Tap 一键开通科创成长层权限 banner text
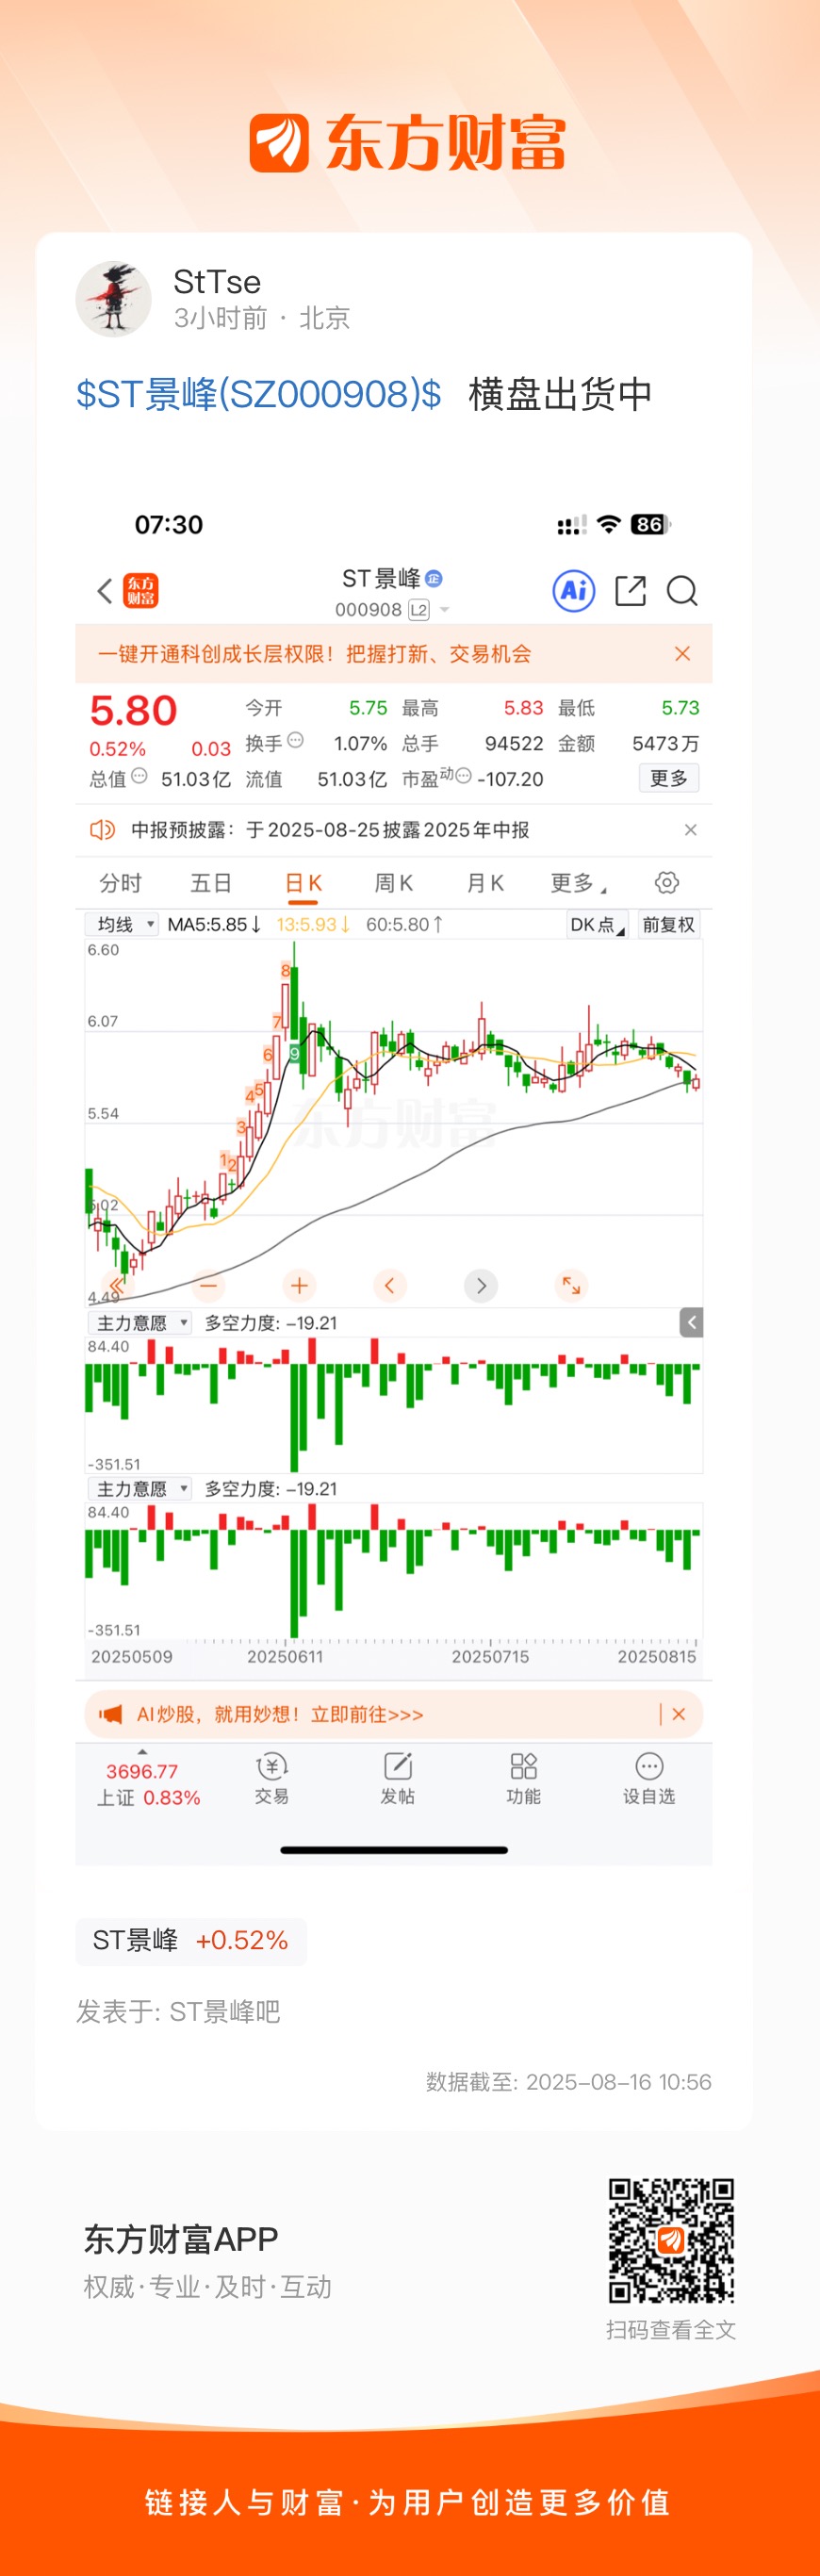820x2576 pixels. pyautogui.click(x=314, y=653)
